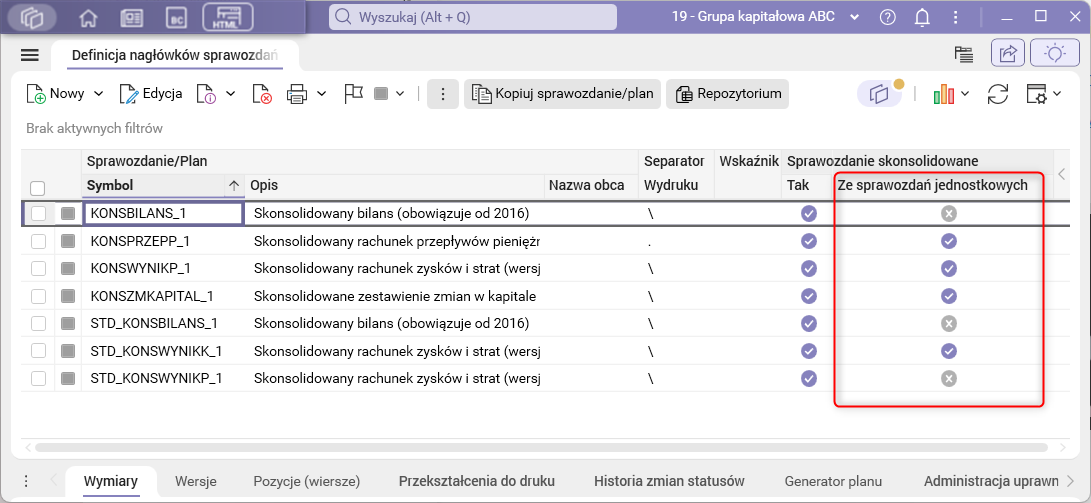The width and height of the screenshot is (1091, 503).
Task: Expand the flag color dropdown arrow
Action: 399,94
